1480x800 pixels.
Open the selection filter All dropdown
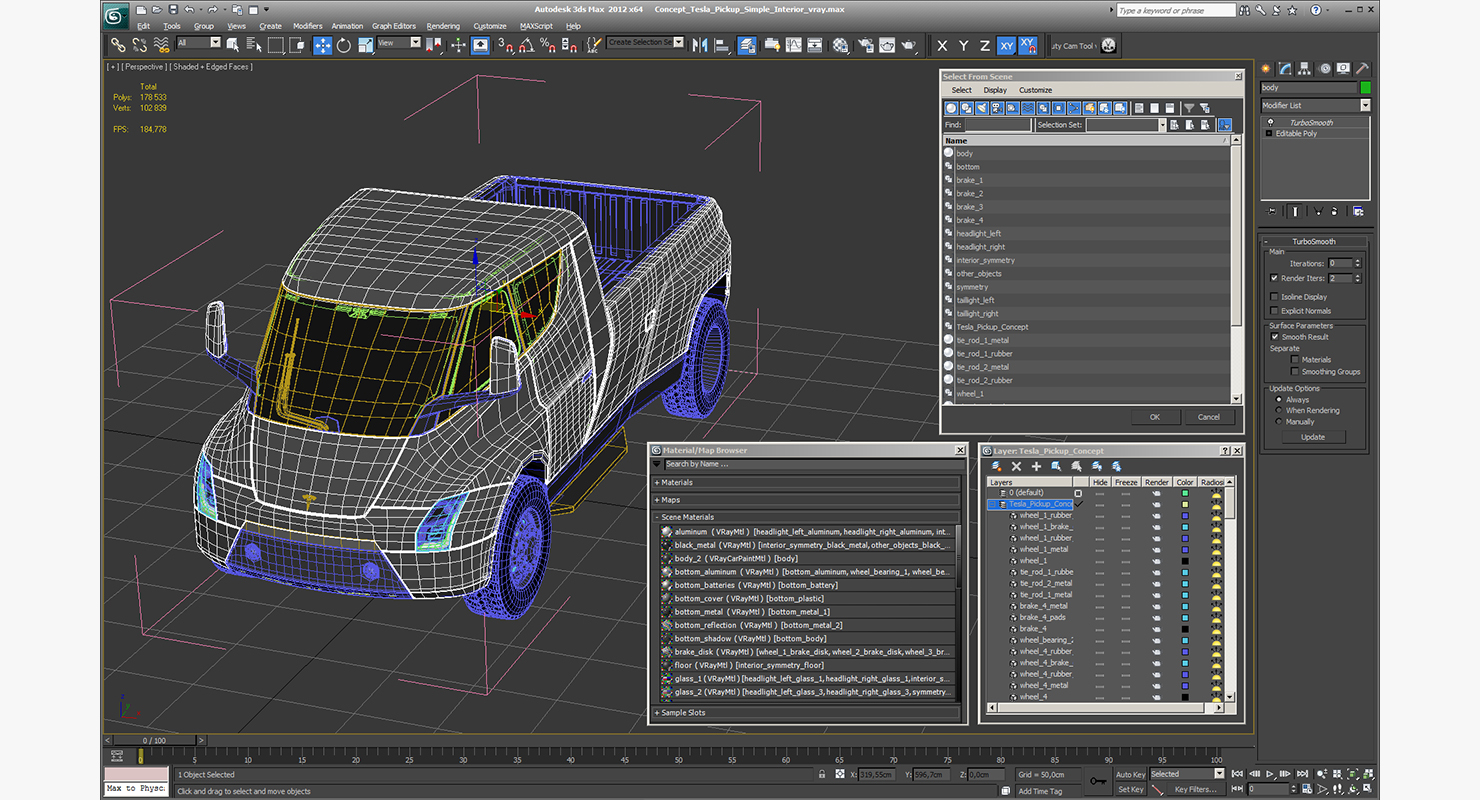point(198,43)
